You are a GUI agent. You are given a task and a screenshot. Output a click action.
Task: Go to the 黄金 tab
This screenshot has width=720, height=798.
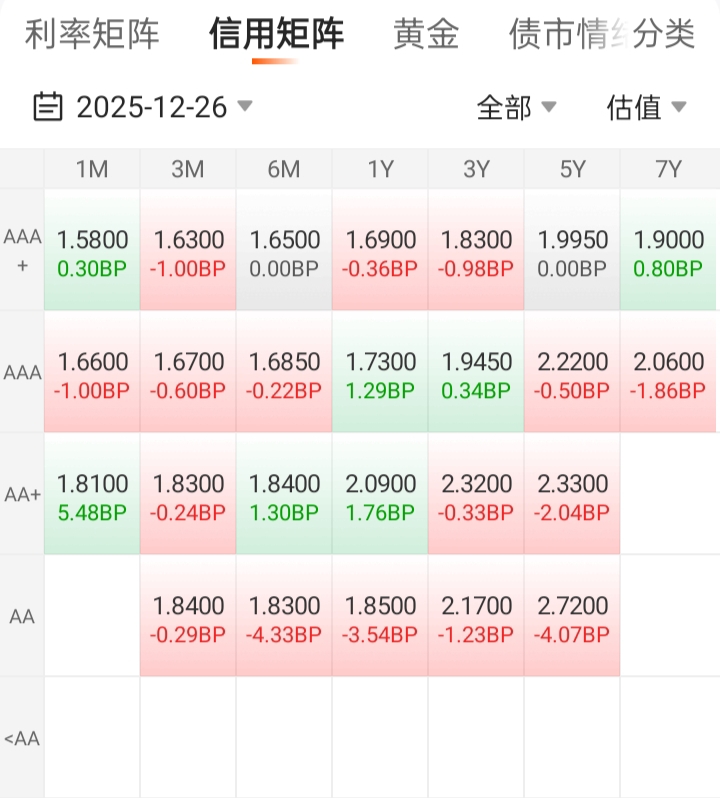coord(426,34)
